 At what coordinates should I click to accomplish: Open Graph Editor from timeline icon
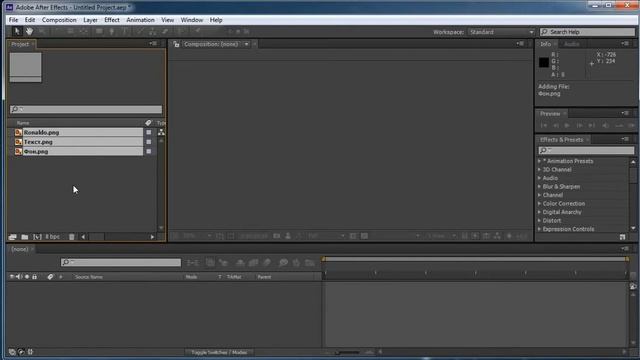(x=310, y=262)
